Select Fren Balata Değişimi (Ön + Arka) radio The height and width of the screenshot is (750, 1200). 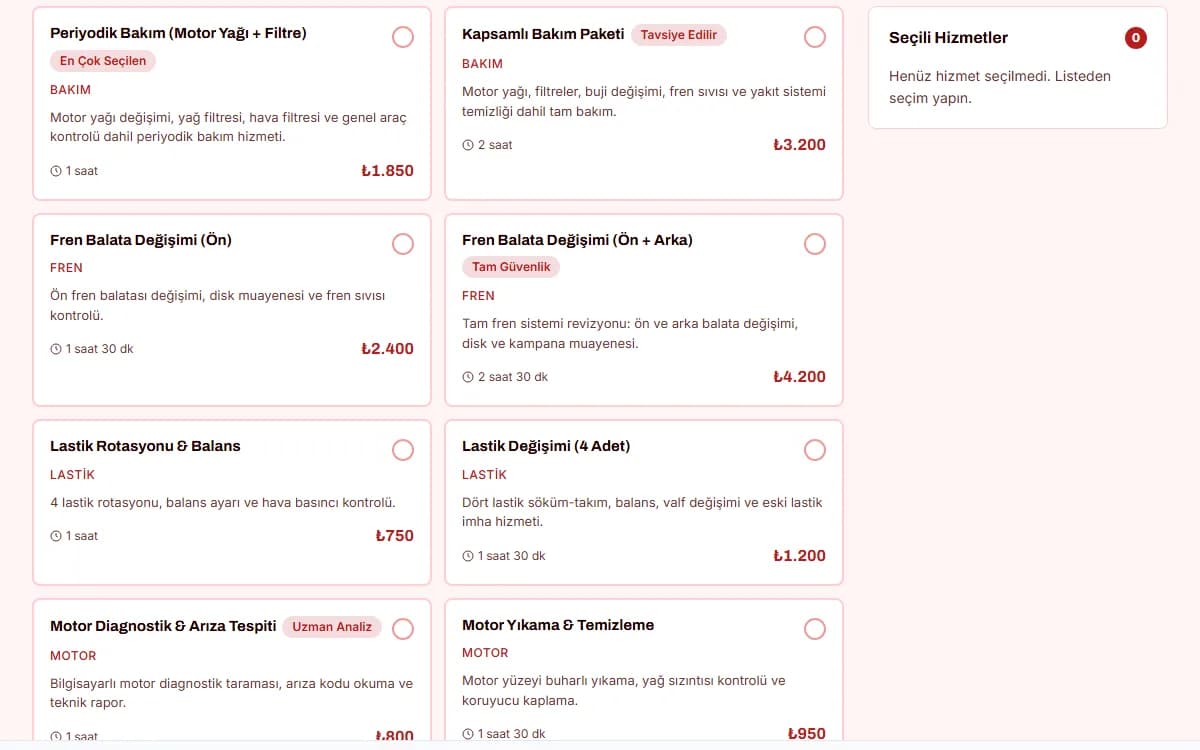[815, 244]
